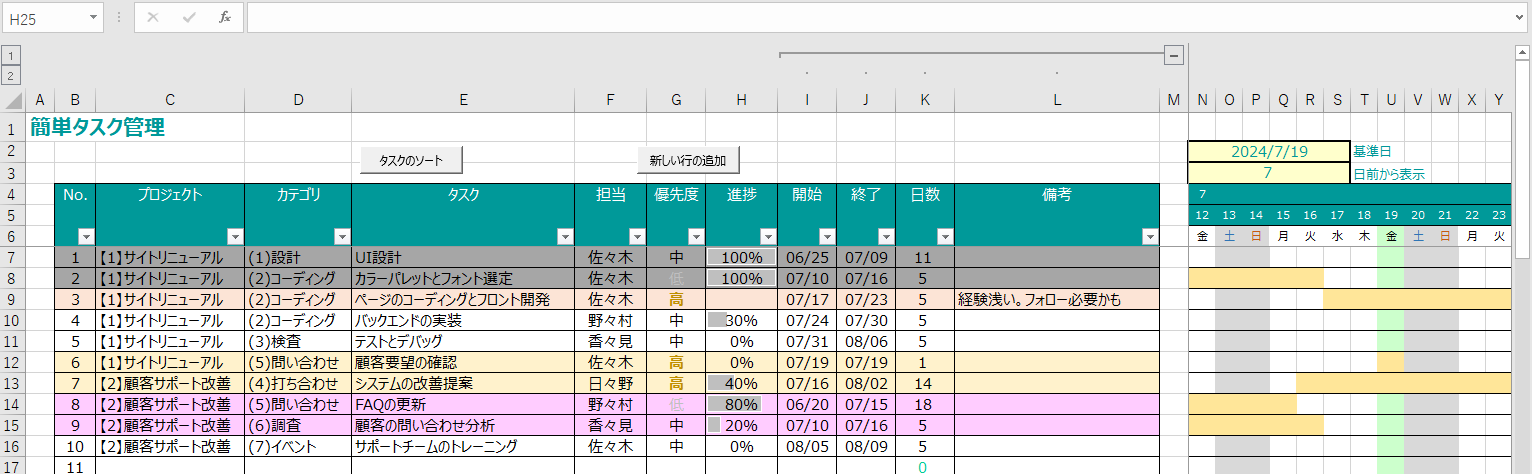Open the Name Box dropdown arrow
The width and height of the screenshot is (1532, 474).
click(94, 17)
